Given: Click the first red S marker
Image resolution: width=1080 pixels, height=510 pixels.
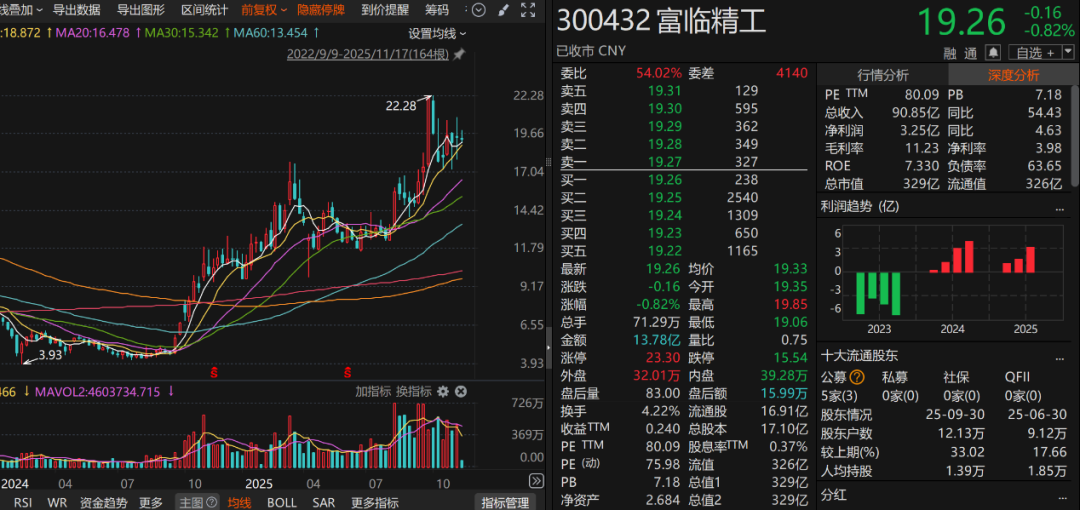Looking at the screenshot, I should click(x=214, y=373).
